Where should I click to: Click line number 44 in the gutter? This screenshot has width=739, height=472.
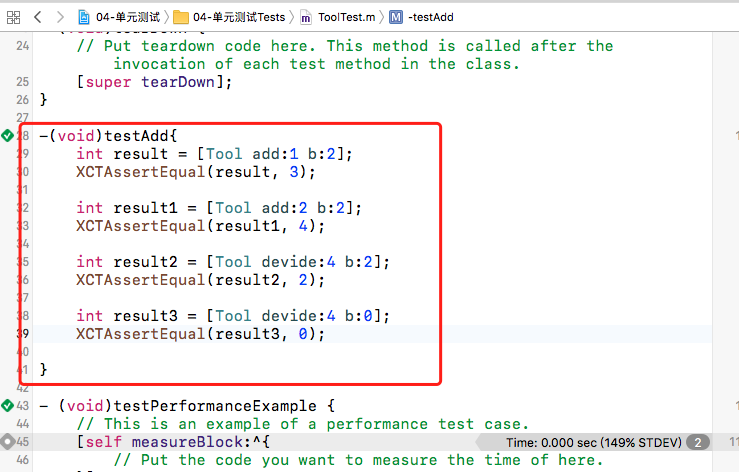coord(23,424)
